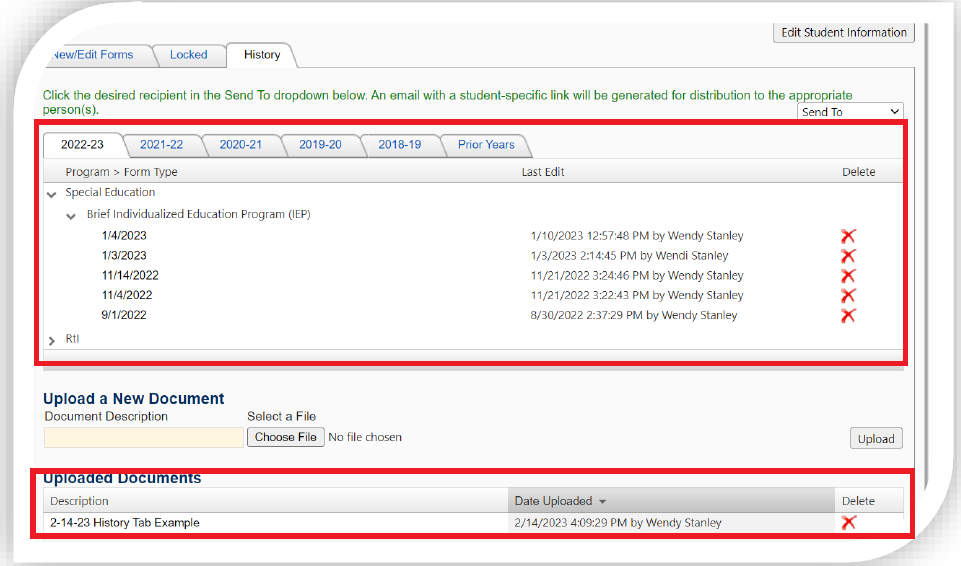Image resolution: width=961 pixels, height=566 pixels.
Task: Delete the 1/4/2023 IEP form entry
Action: (x=848, y=236)
